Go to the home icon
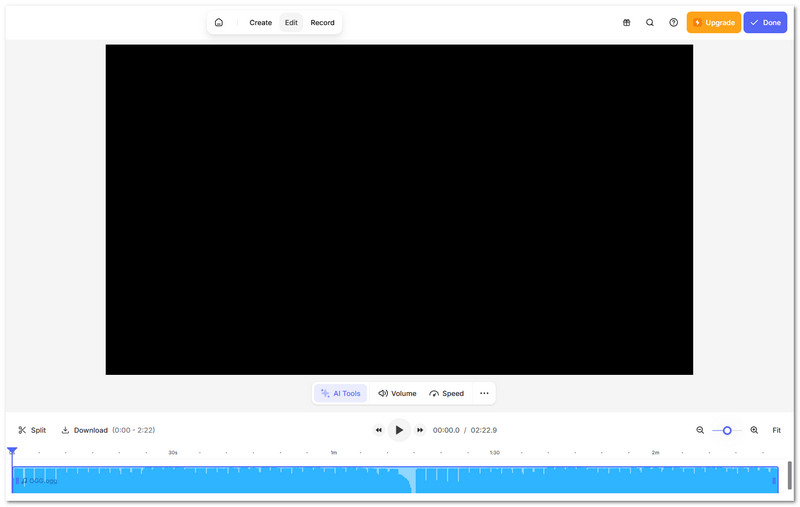 coord(219,22)
